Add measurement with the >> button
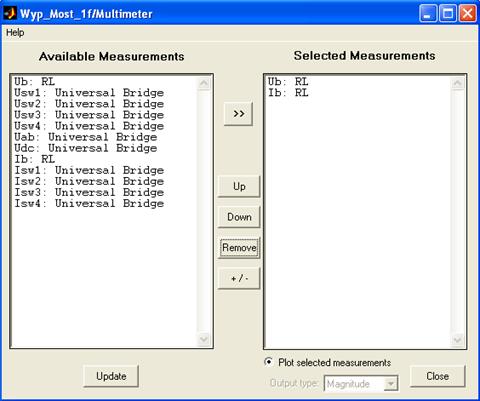 pos(238,114)
